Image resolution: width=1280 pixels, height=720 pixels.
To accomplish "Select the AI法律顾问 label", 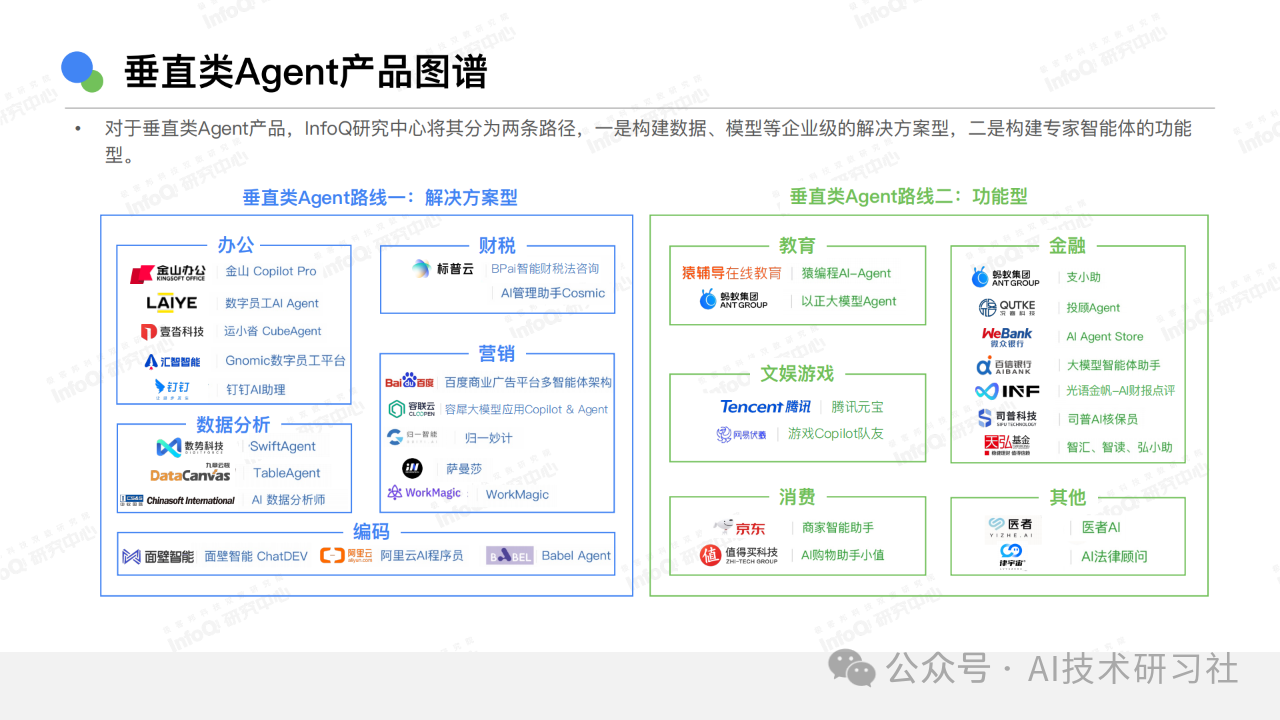I will pyautogui.click(x=1114, y=556).
